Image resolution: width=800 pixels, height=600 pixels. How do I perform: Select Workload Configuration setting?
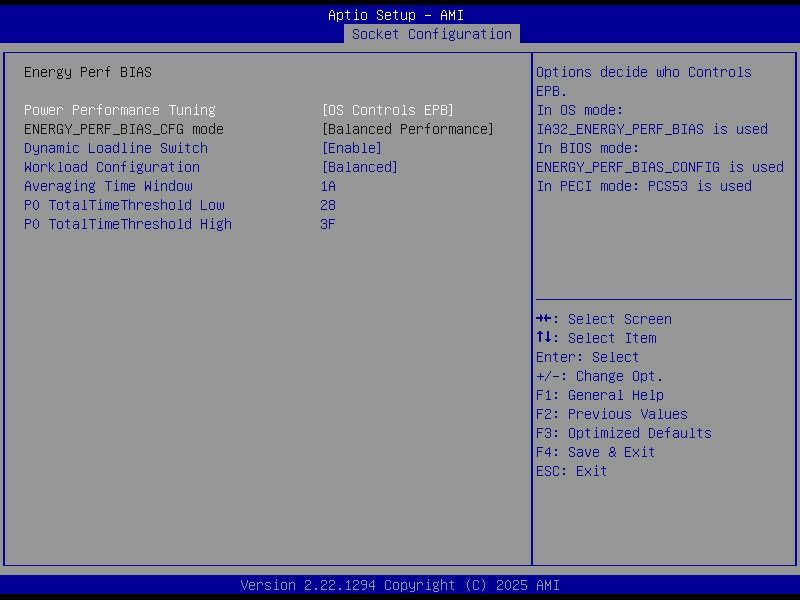click(x=112, y=167)
